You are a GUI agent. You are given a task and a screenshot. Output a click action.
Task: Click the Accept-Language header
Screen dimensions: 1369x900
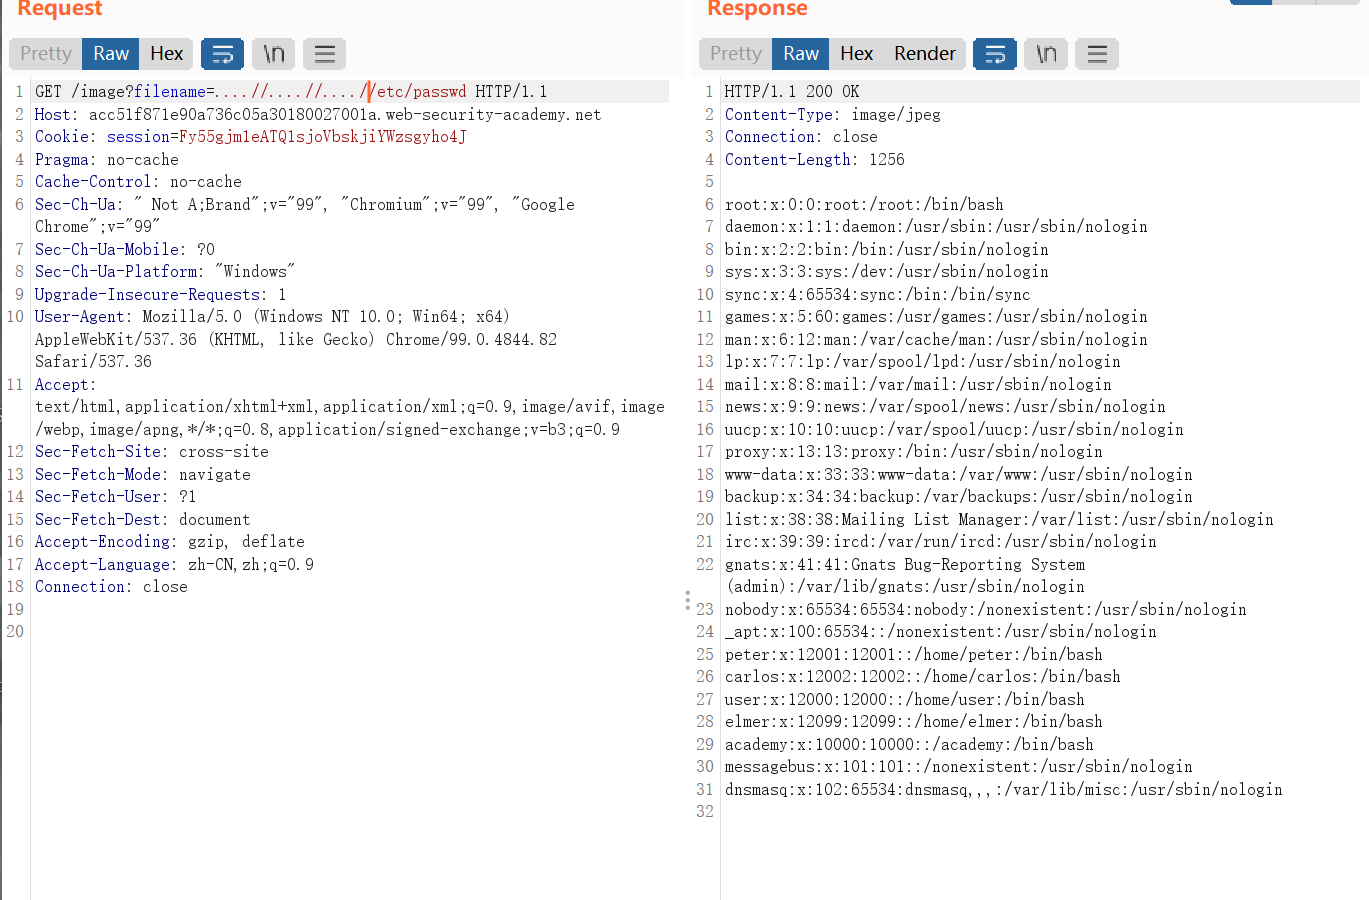174,565
